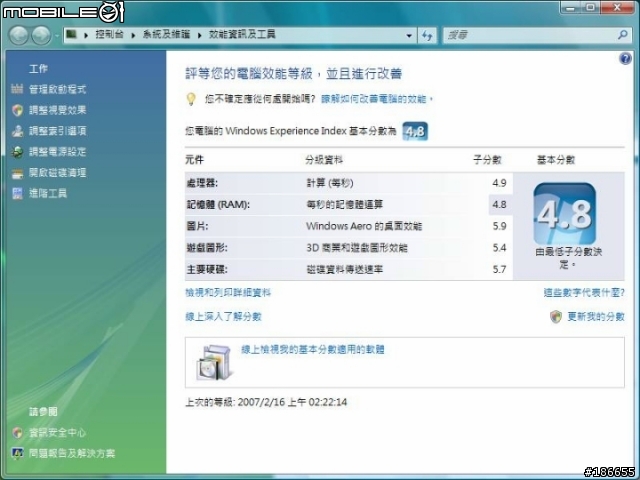
Task: Open 檢視和列印詳細資料 link
Action: pos(228,293)
